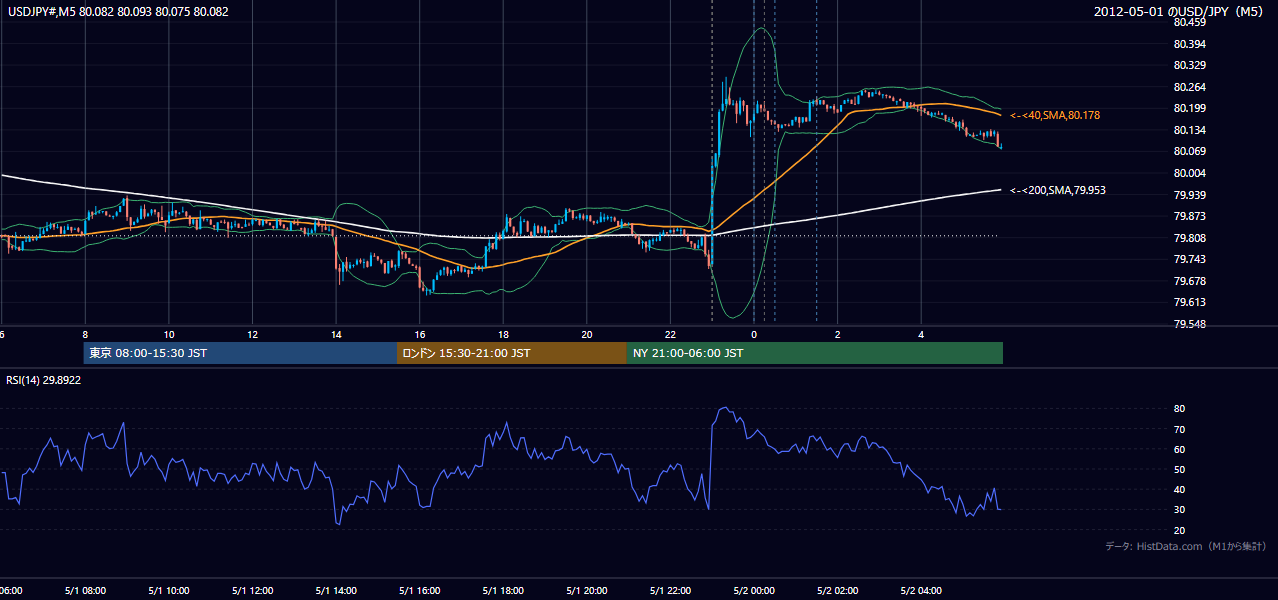This screenshot has width=1278, height=600.
Task: Click price level 80.199 on the price axis
Action: (x=1189, y=108)
